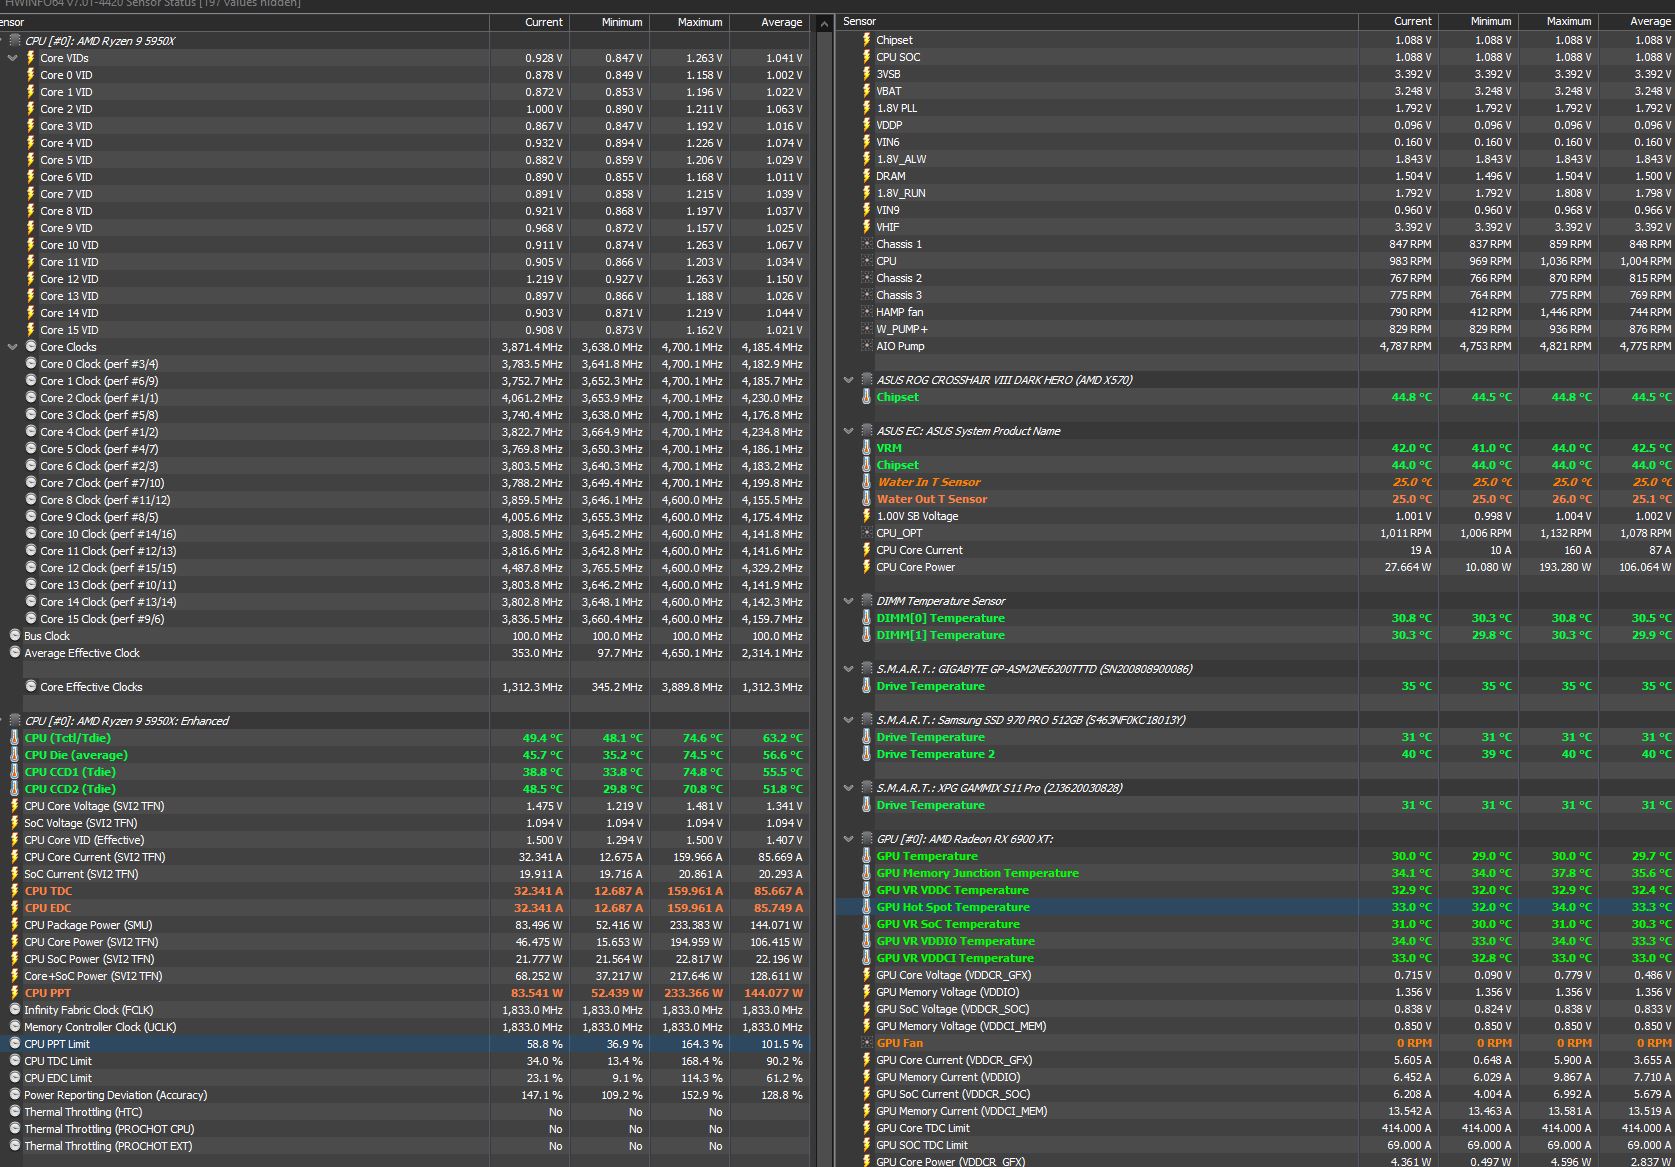Select the power icon next to CPU PPT
Image resolution: width=1675 pixels, height=1167 pixels.
click(x=15, y=993)
